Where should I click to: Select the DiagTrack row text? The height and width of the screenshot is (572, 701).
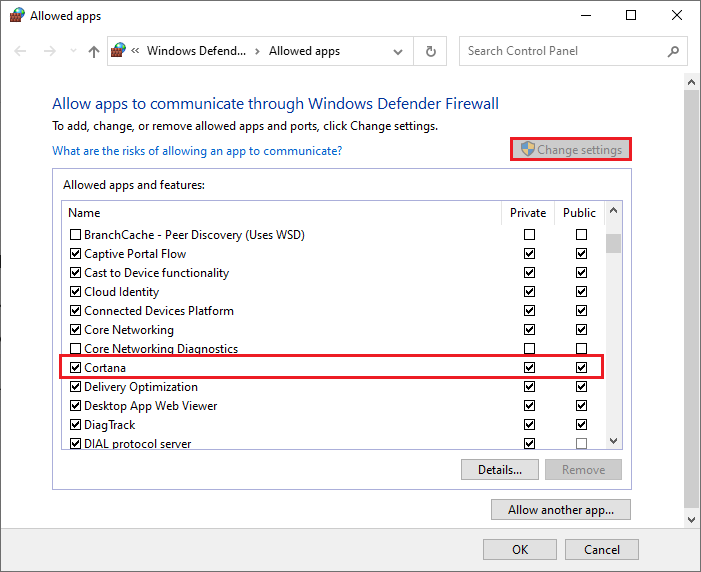(x=110, y=425)
